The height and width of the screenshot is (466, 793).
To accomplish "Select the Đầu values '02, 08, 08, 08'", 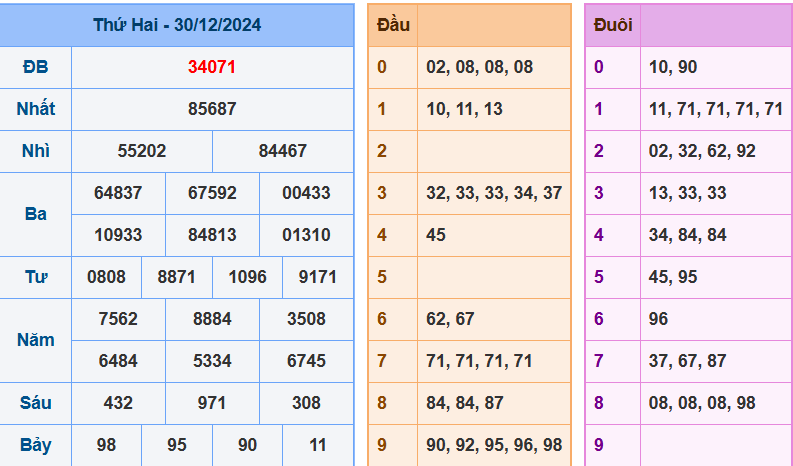I will click(479, 67).
